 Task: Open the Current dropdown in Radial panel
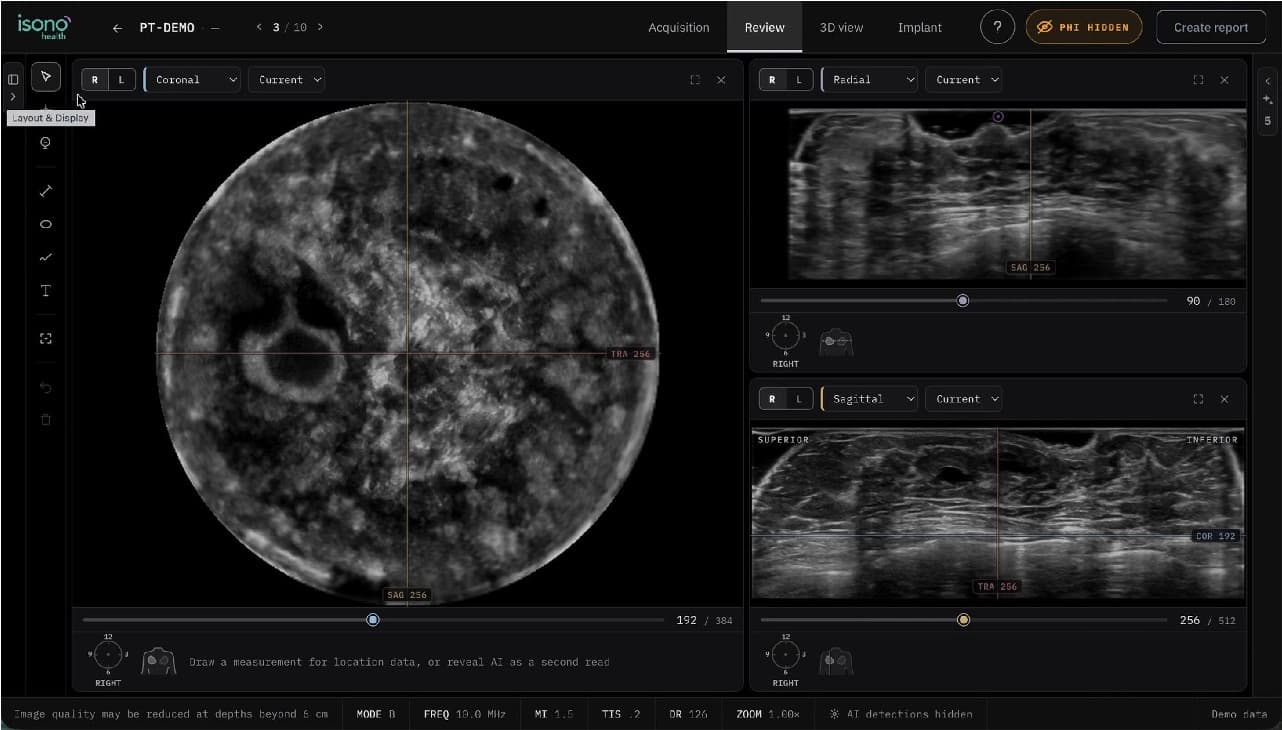[x=964, y=80]
